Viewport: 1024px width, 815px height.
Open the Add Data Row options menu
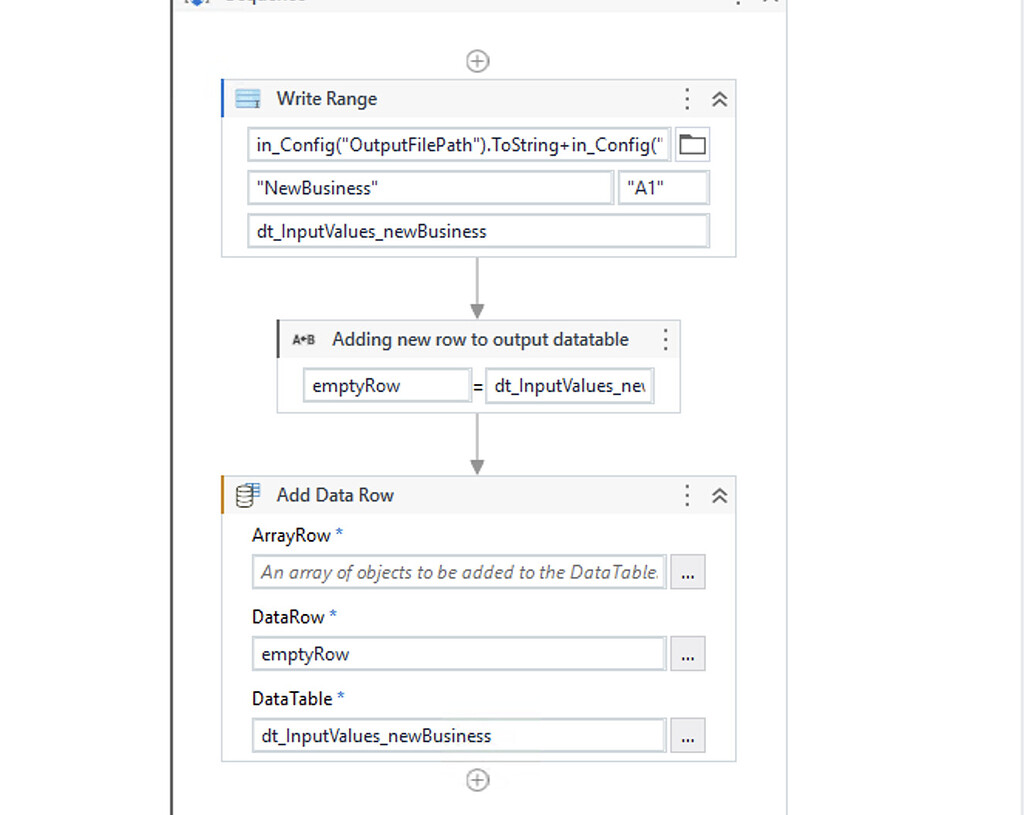[x=686, y=494]
